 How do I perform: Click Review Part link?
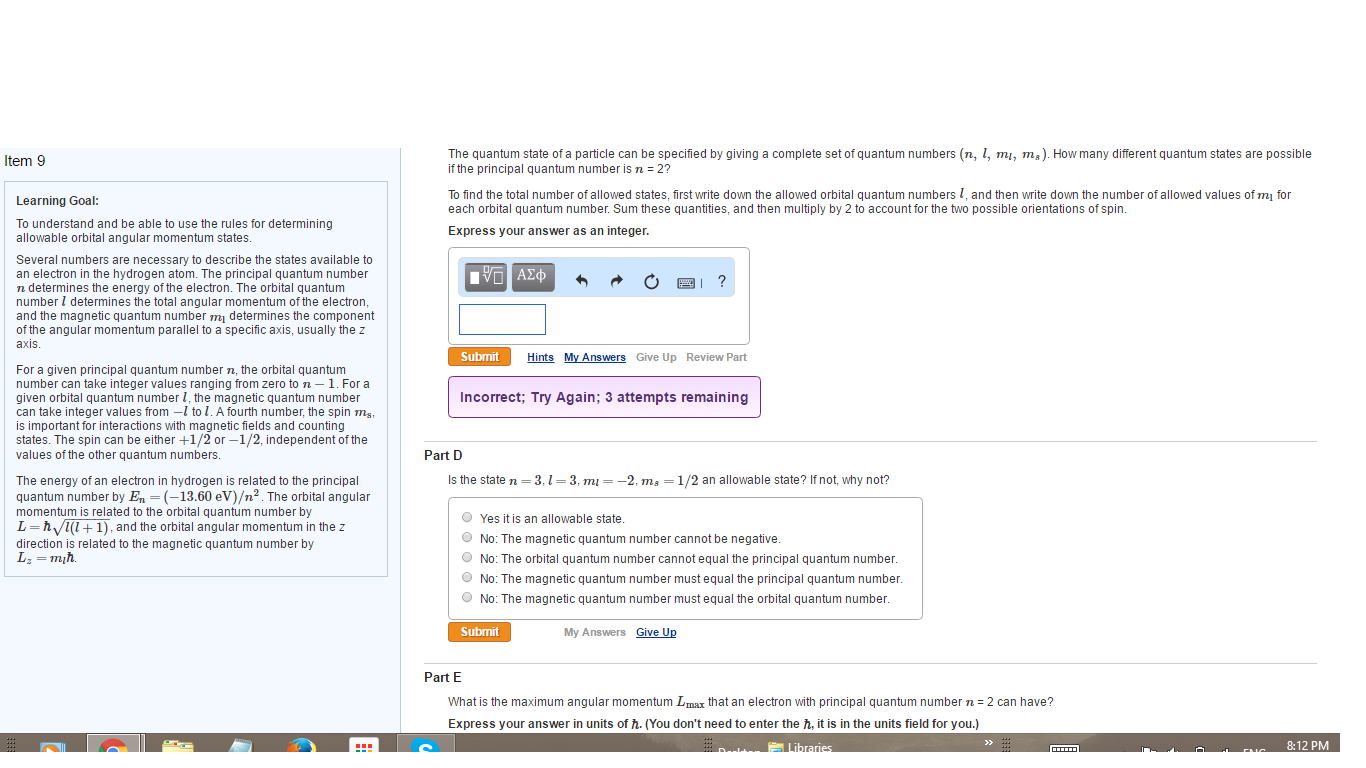(716, 357)
